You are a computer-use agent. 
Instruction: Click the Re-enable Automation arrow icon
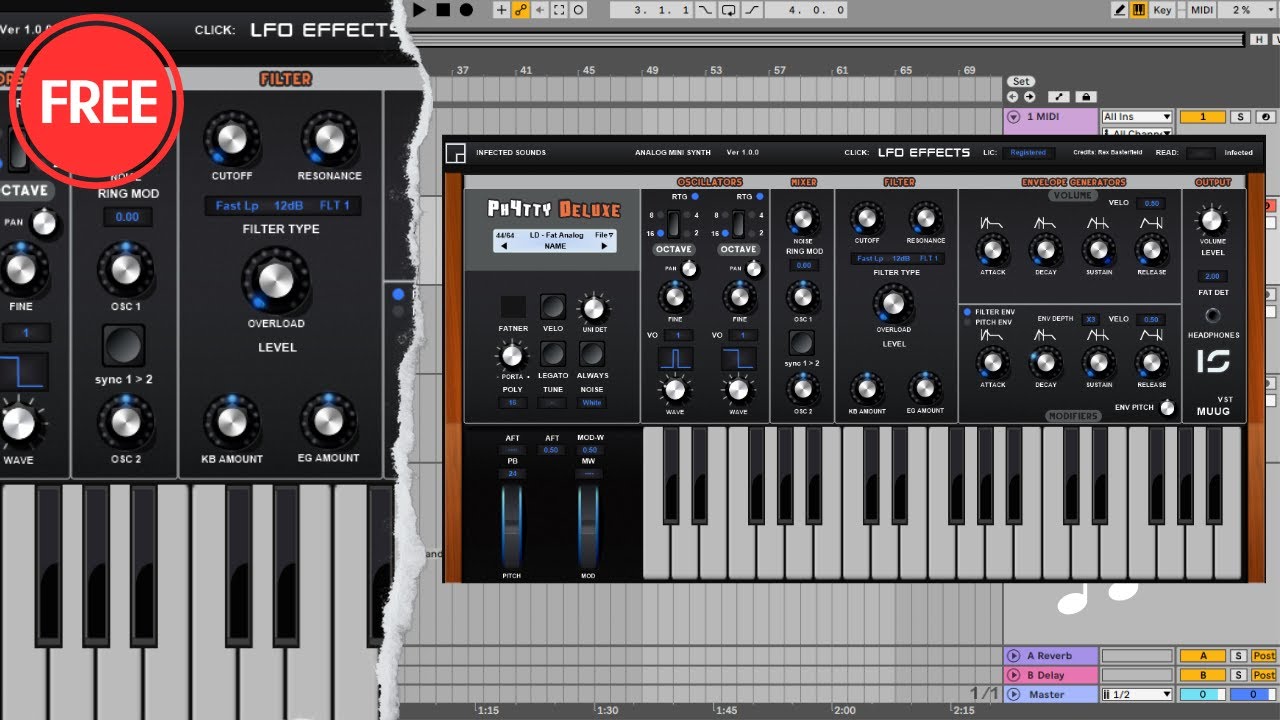tap(540, 10)
